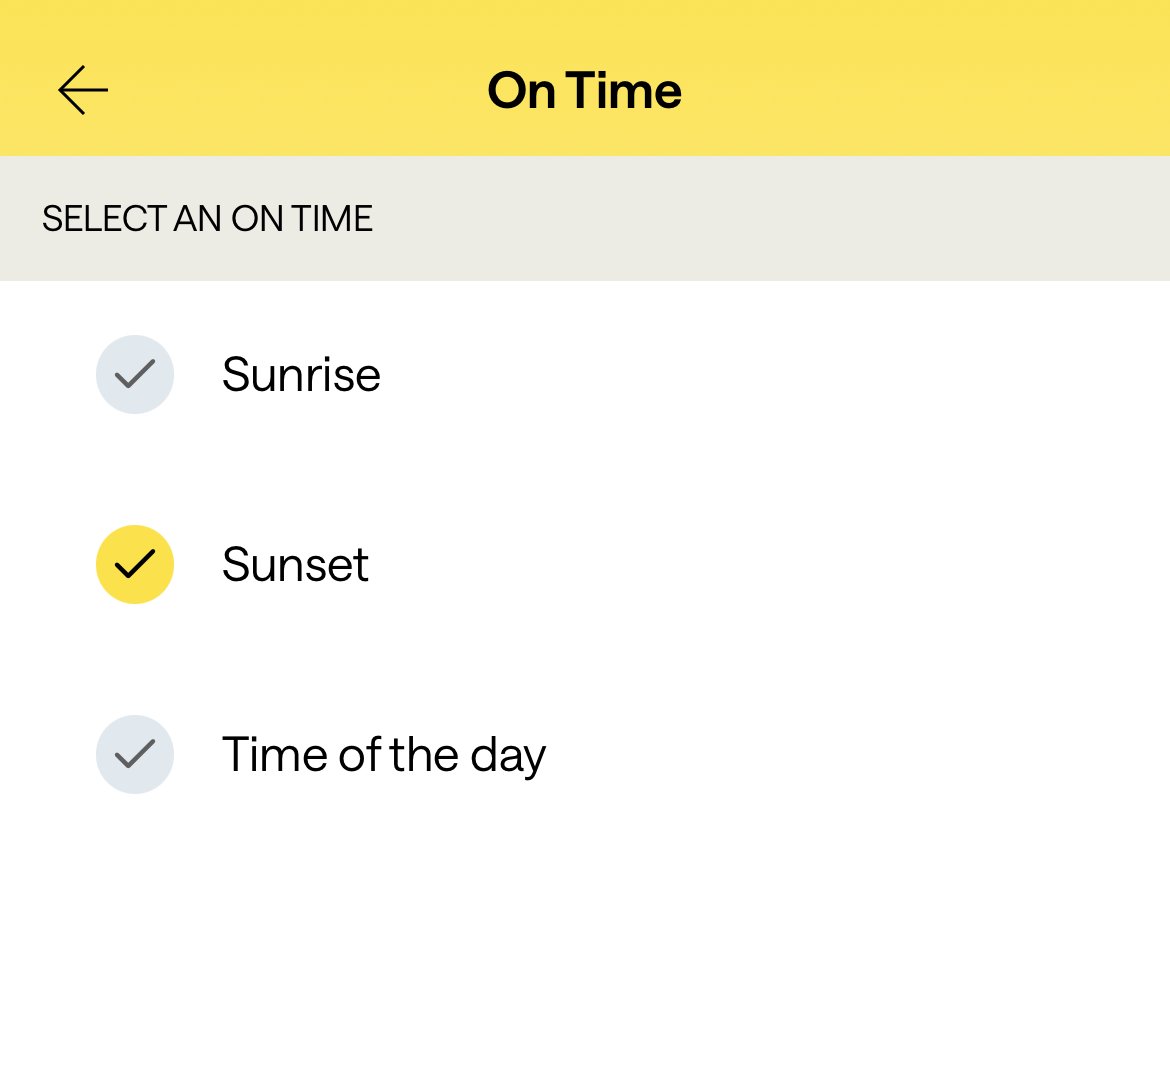Screen dimensions: 1170x1071
Task: Toggle the yellow Sunset check circle
Action: (x=135, y=564)
